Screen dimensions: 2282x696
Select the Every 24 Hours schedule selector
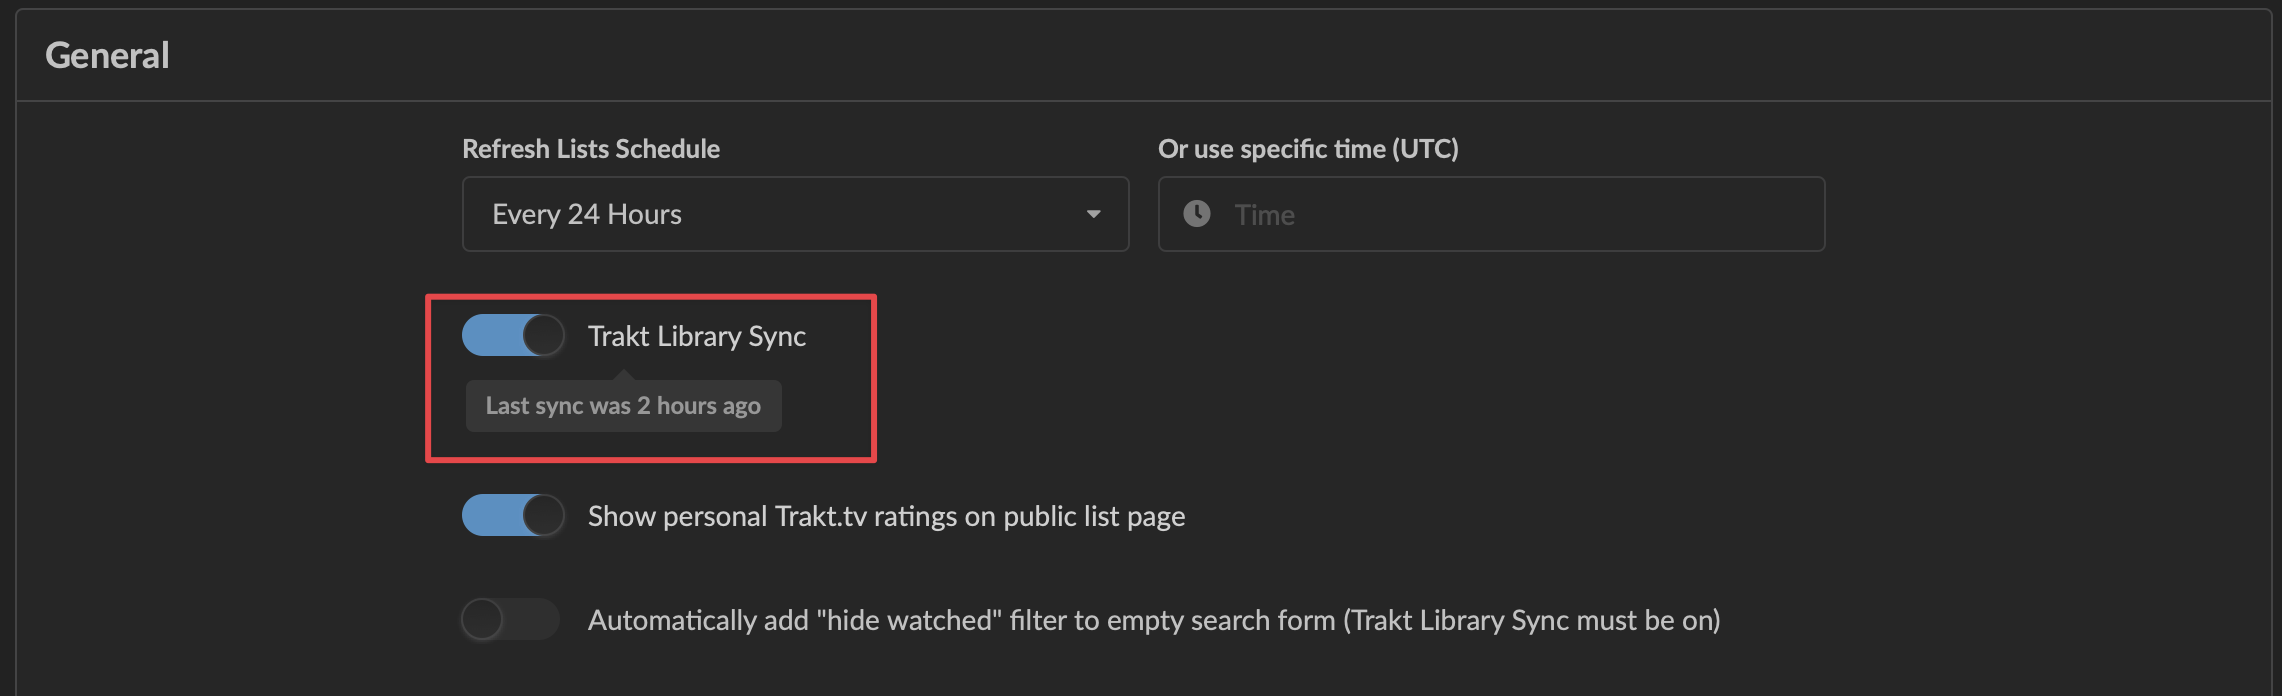point(795,214)
